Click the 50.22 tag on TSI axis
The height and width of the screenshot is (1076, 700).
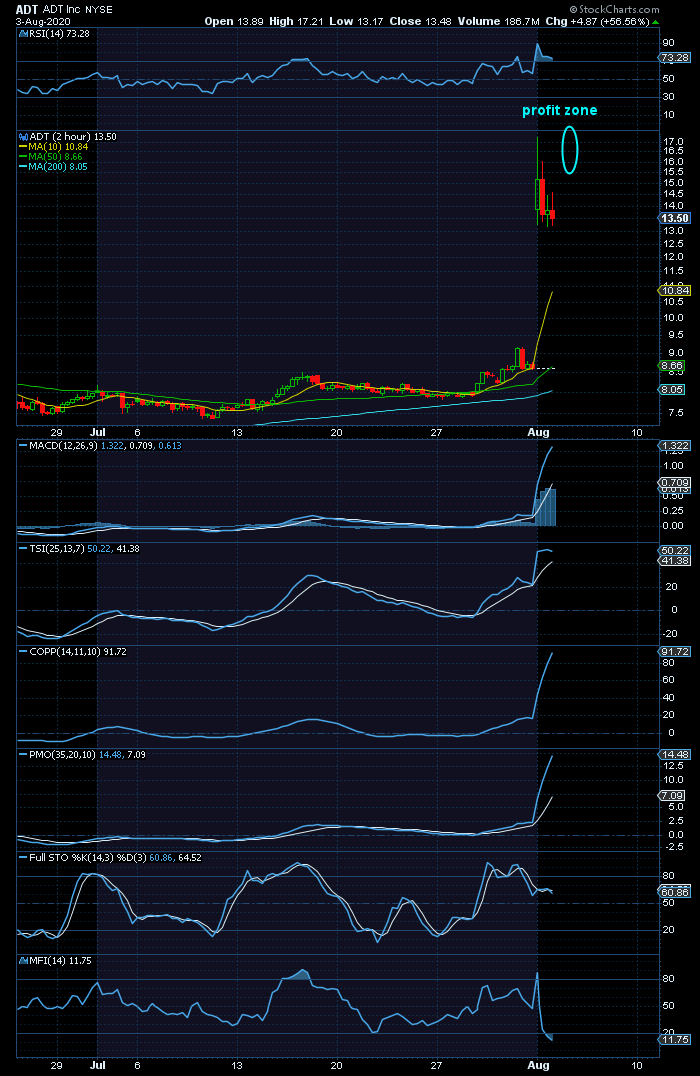(x=675, y=550)
